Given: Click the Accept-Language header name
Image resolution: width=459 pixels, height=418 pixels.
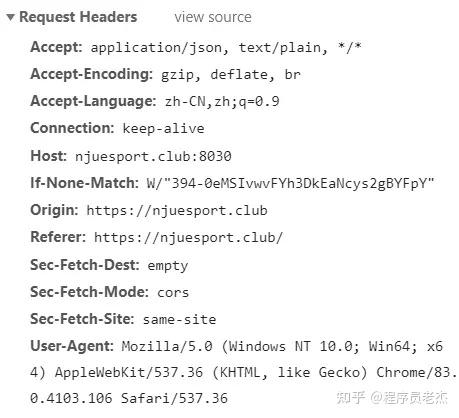Looking at the screenshot, I should [x=93, y=101].
